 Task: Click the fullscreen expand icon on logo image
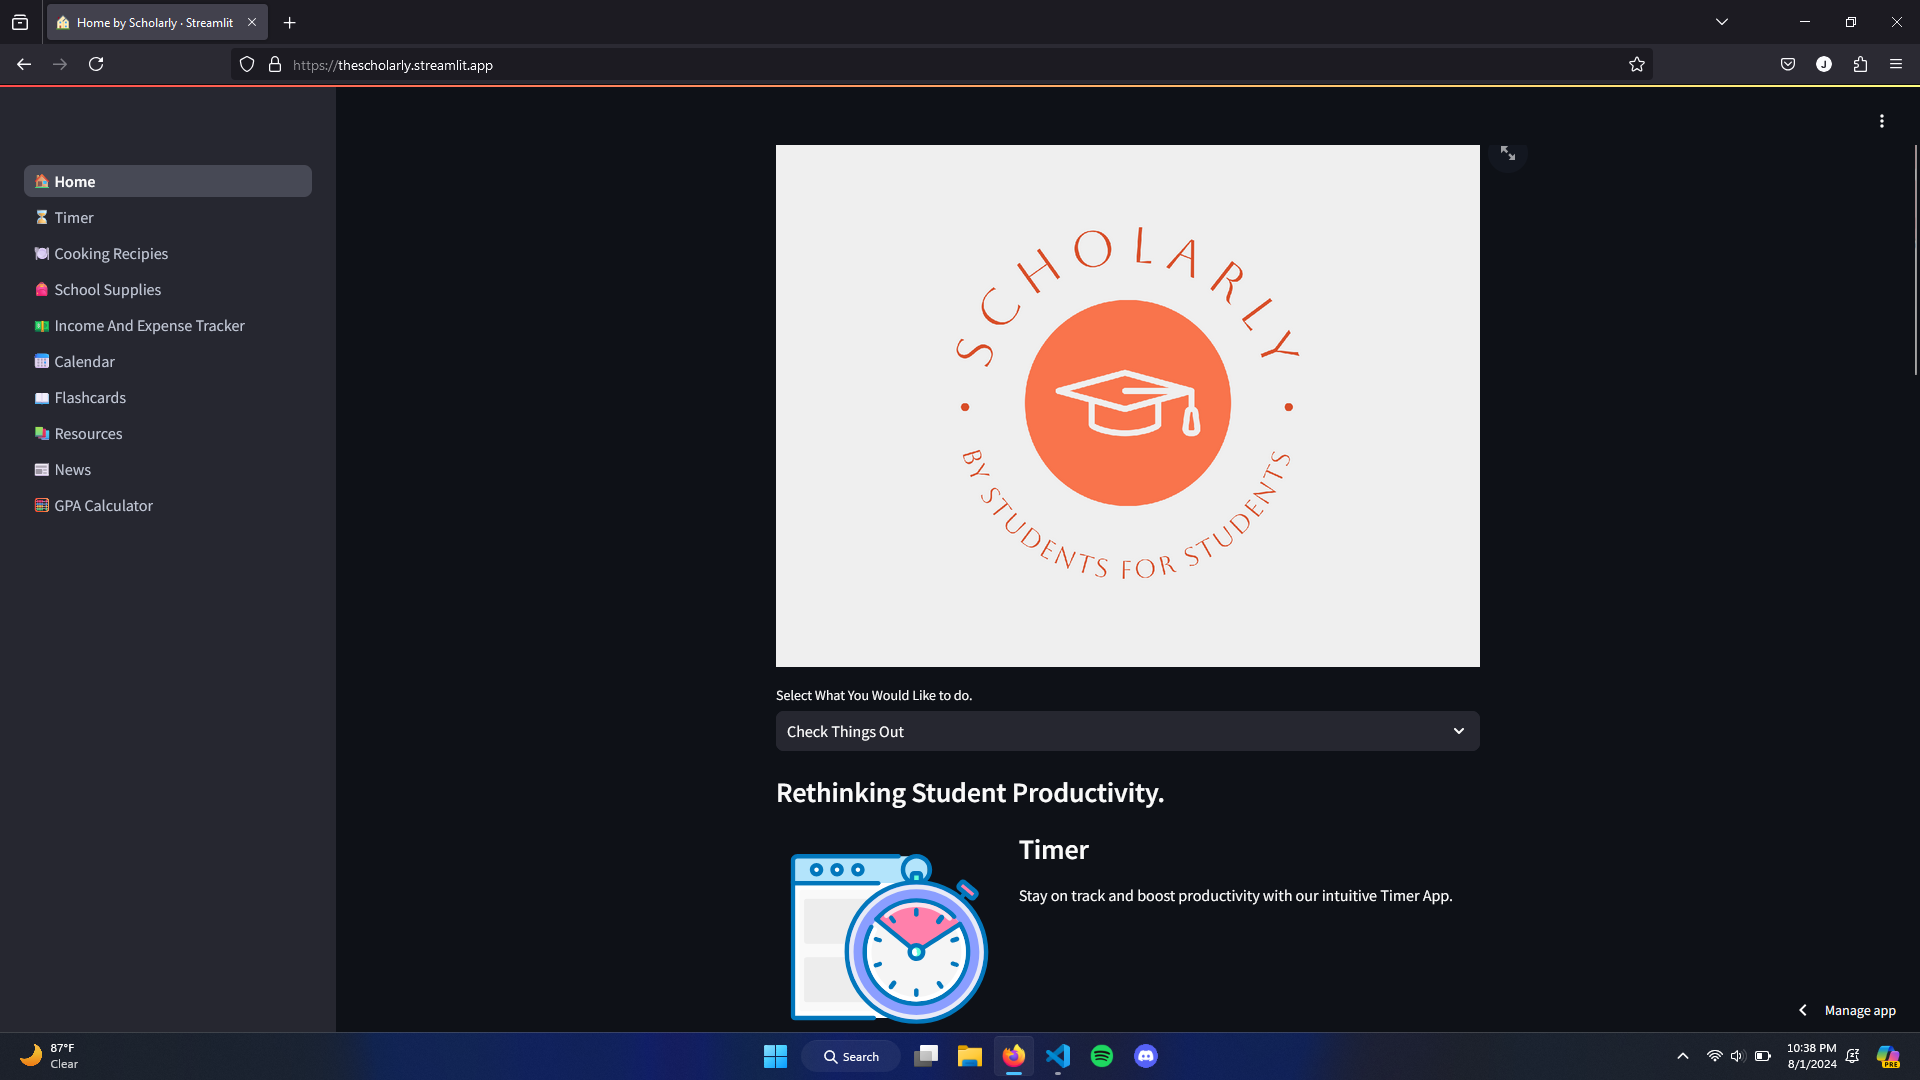[1507, 154]
